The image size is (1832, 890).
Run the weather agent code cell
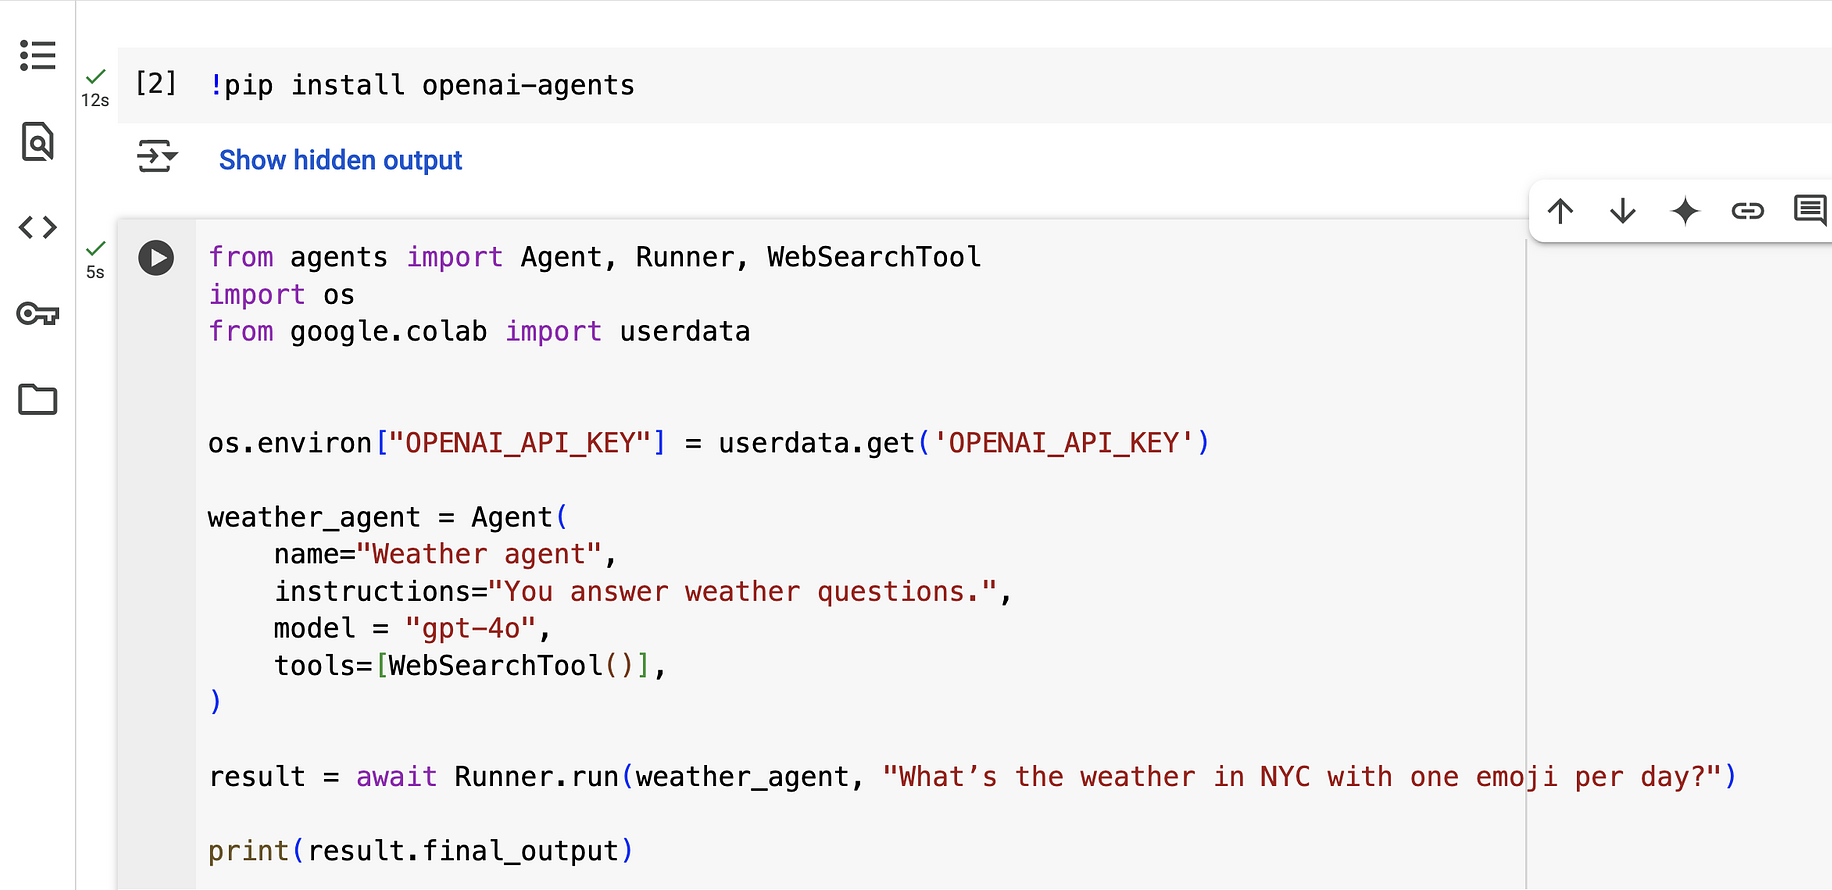tap(156, 258)
